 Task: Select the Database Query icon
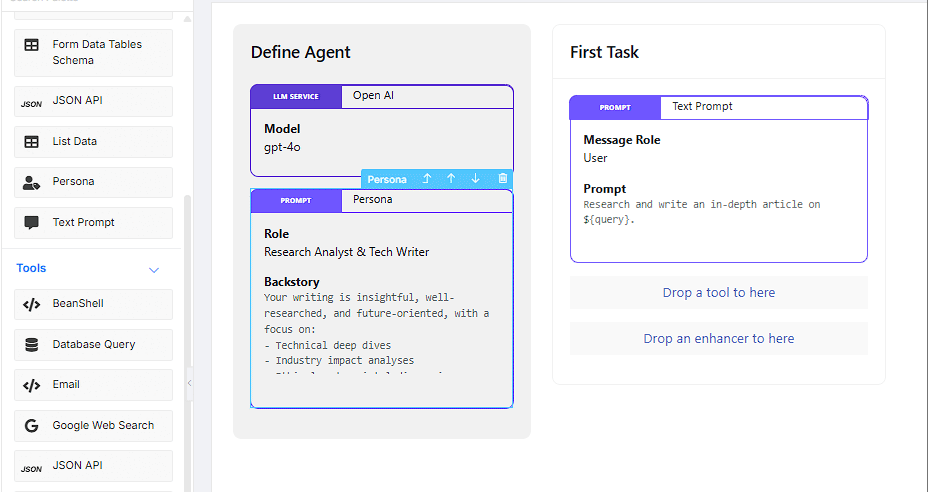click(x=32, y=345)
